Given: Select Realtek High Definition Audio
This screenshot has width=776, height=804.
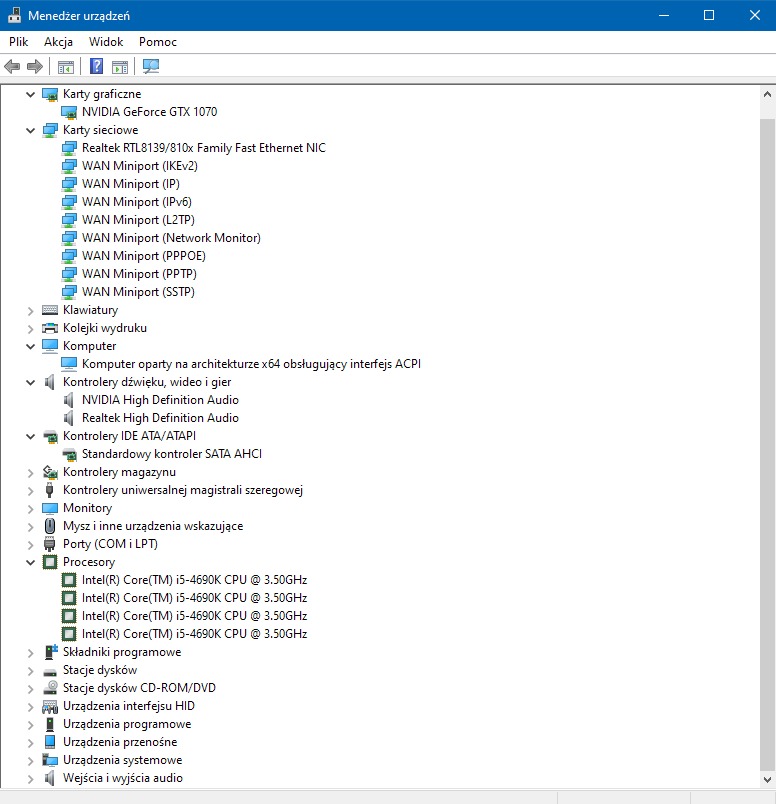Looking at the screenshot, I should click(x=160, y=418).
